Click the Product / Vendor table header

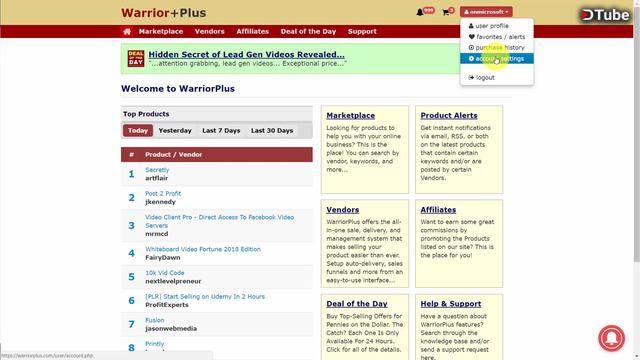[x=173, y=155]
